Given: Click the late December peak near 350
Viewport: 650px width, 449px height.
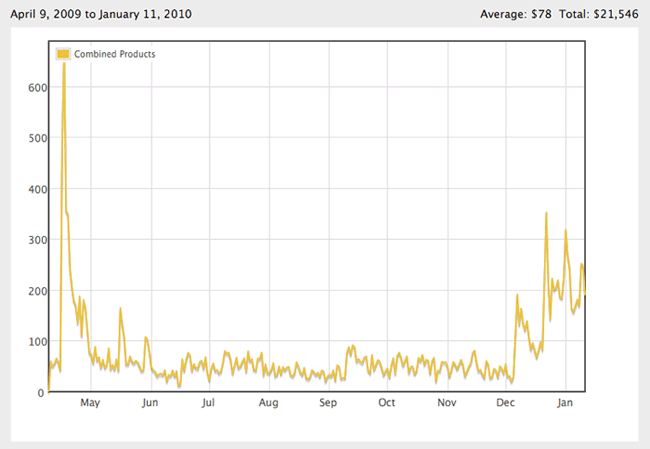Looking at the screenshot, I should [x=546, y=213].
